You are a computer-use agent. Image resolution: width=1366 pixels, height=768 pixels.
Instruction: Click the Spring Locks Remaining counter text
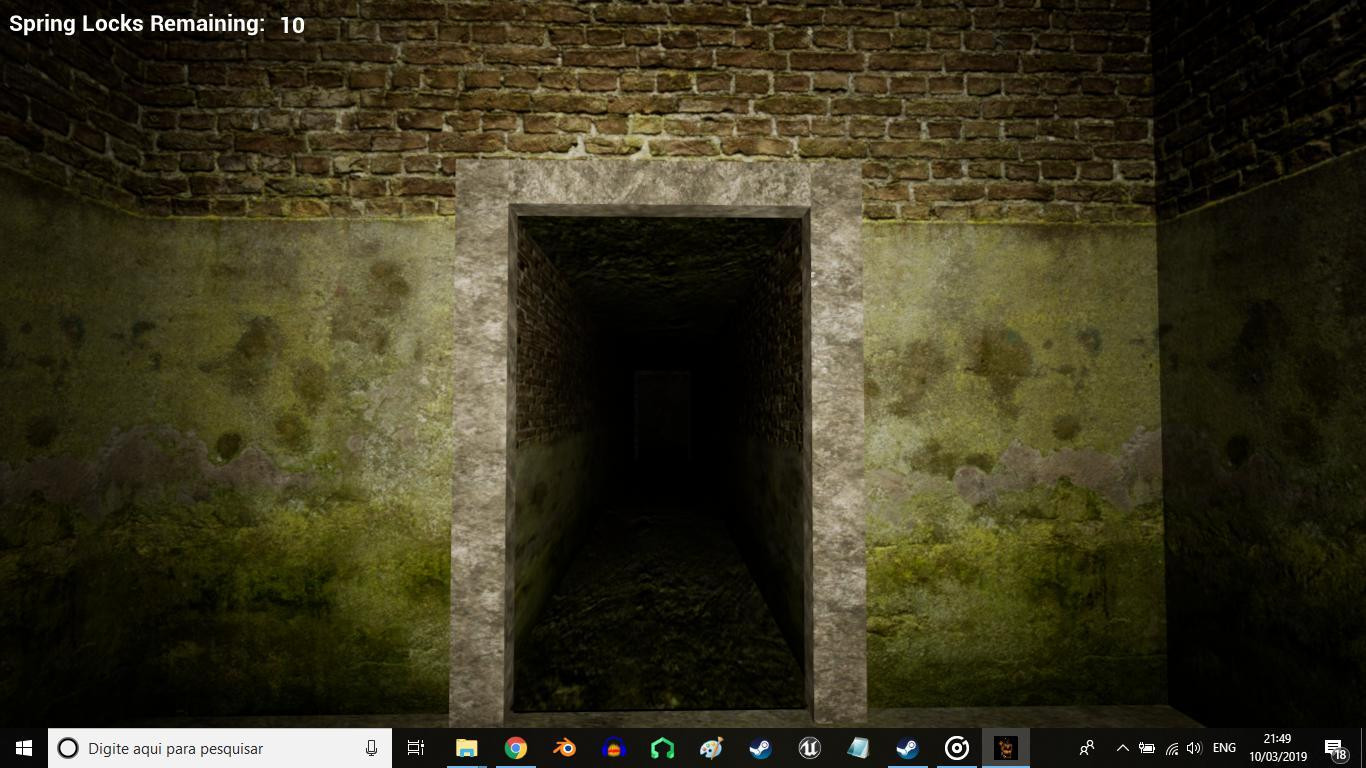point(157,24)
